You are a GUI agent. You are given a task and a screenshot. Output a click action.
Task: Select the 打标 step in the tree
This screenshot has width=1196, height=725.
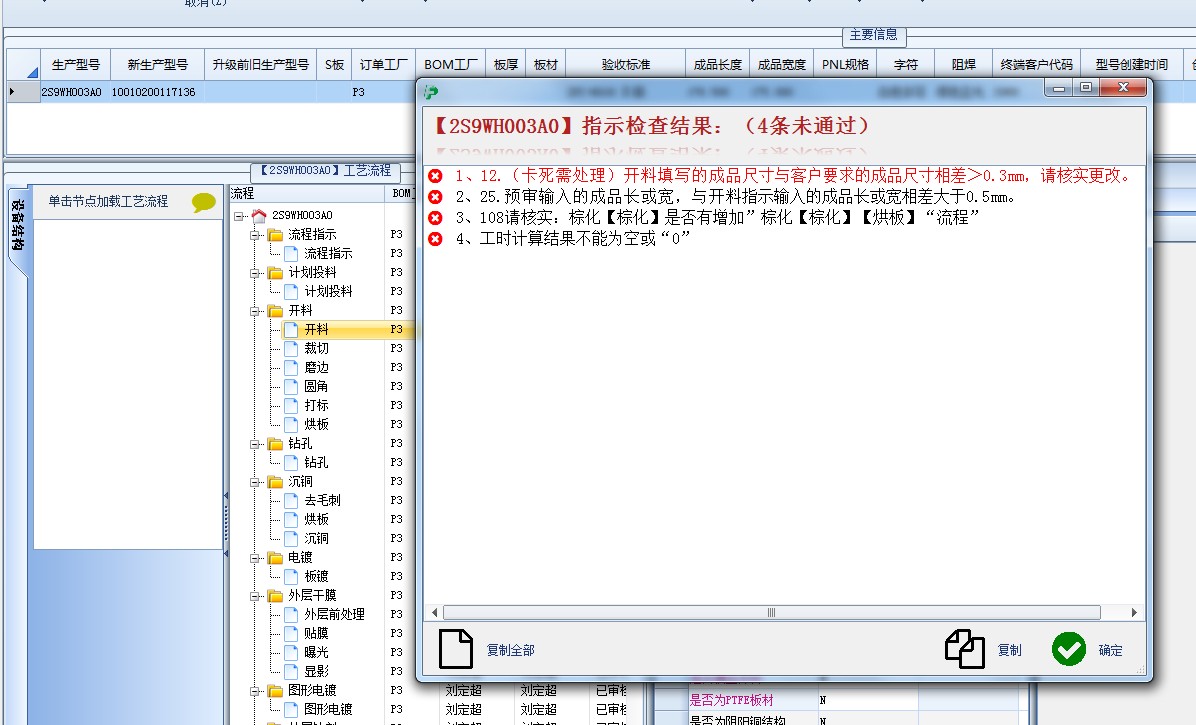point(316,406)
